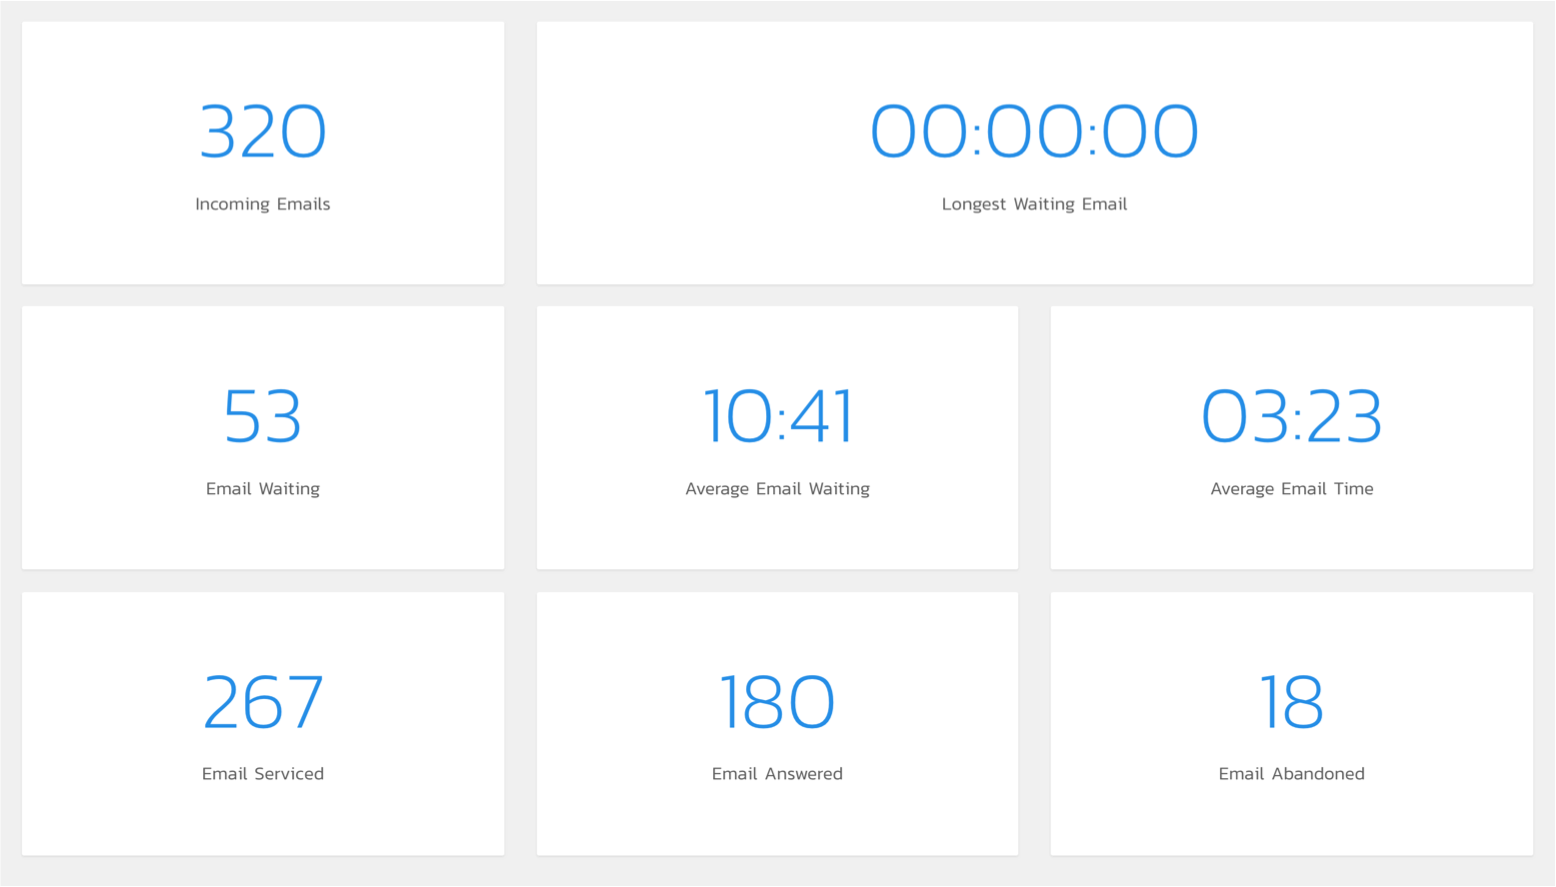
Task: Click the word Serviced in the bottom-left card
Action: tap(289, 774)
